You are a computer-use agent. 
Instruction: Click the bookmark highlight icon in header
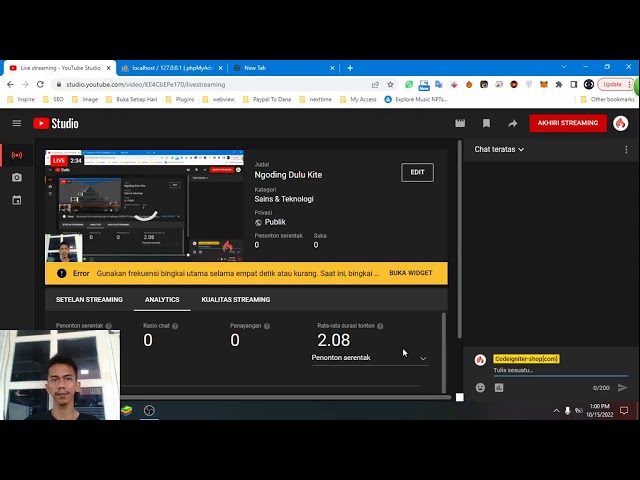(x=486, y=123)
